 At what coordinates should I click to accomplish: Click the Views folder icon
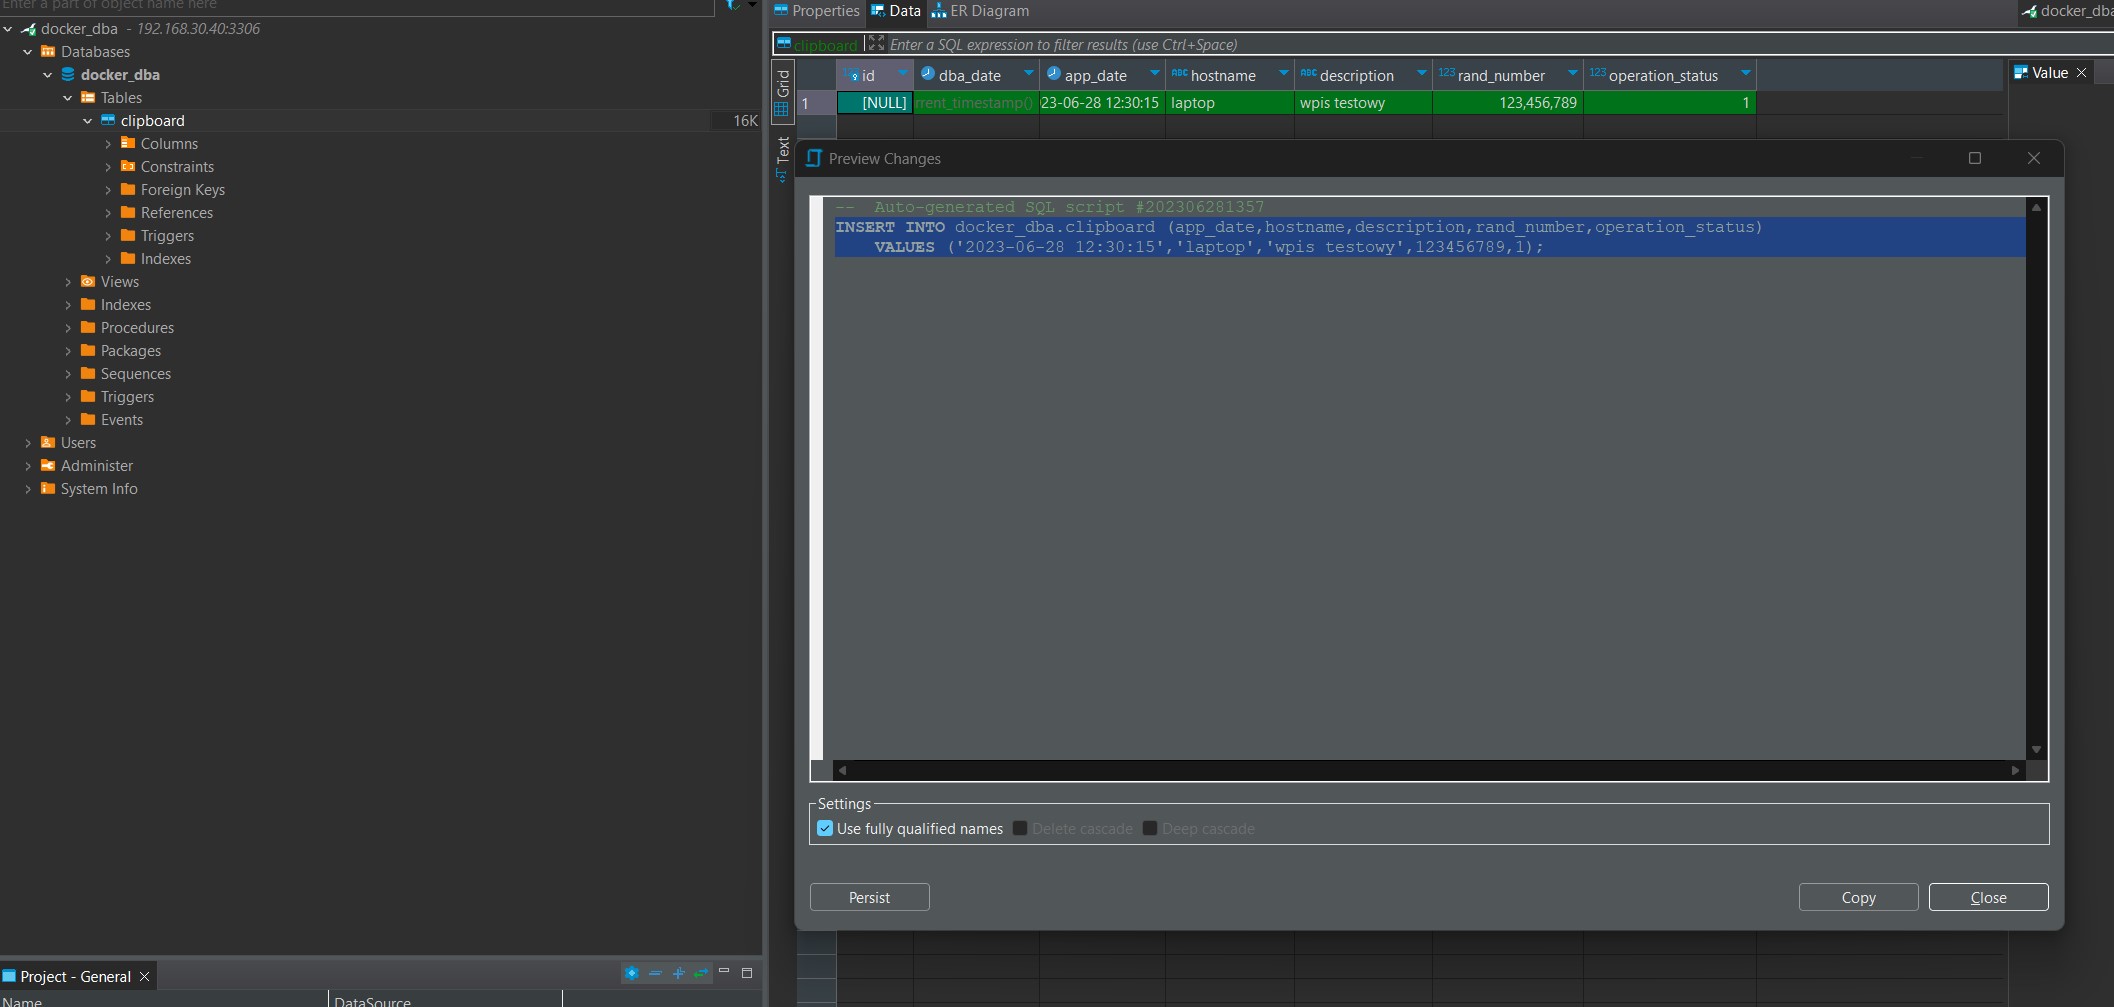pyautogui.click(x=88, y=282)
